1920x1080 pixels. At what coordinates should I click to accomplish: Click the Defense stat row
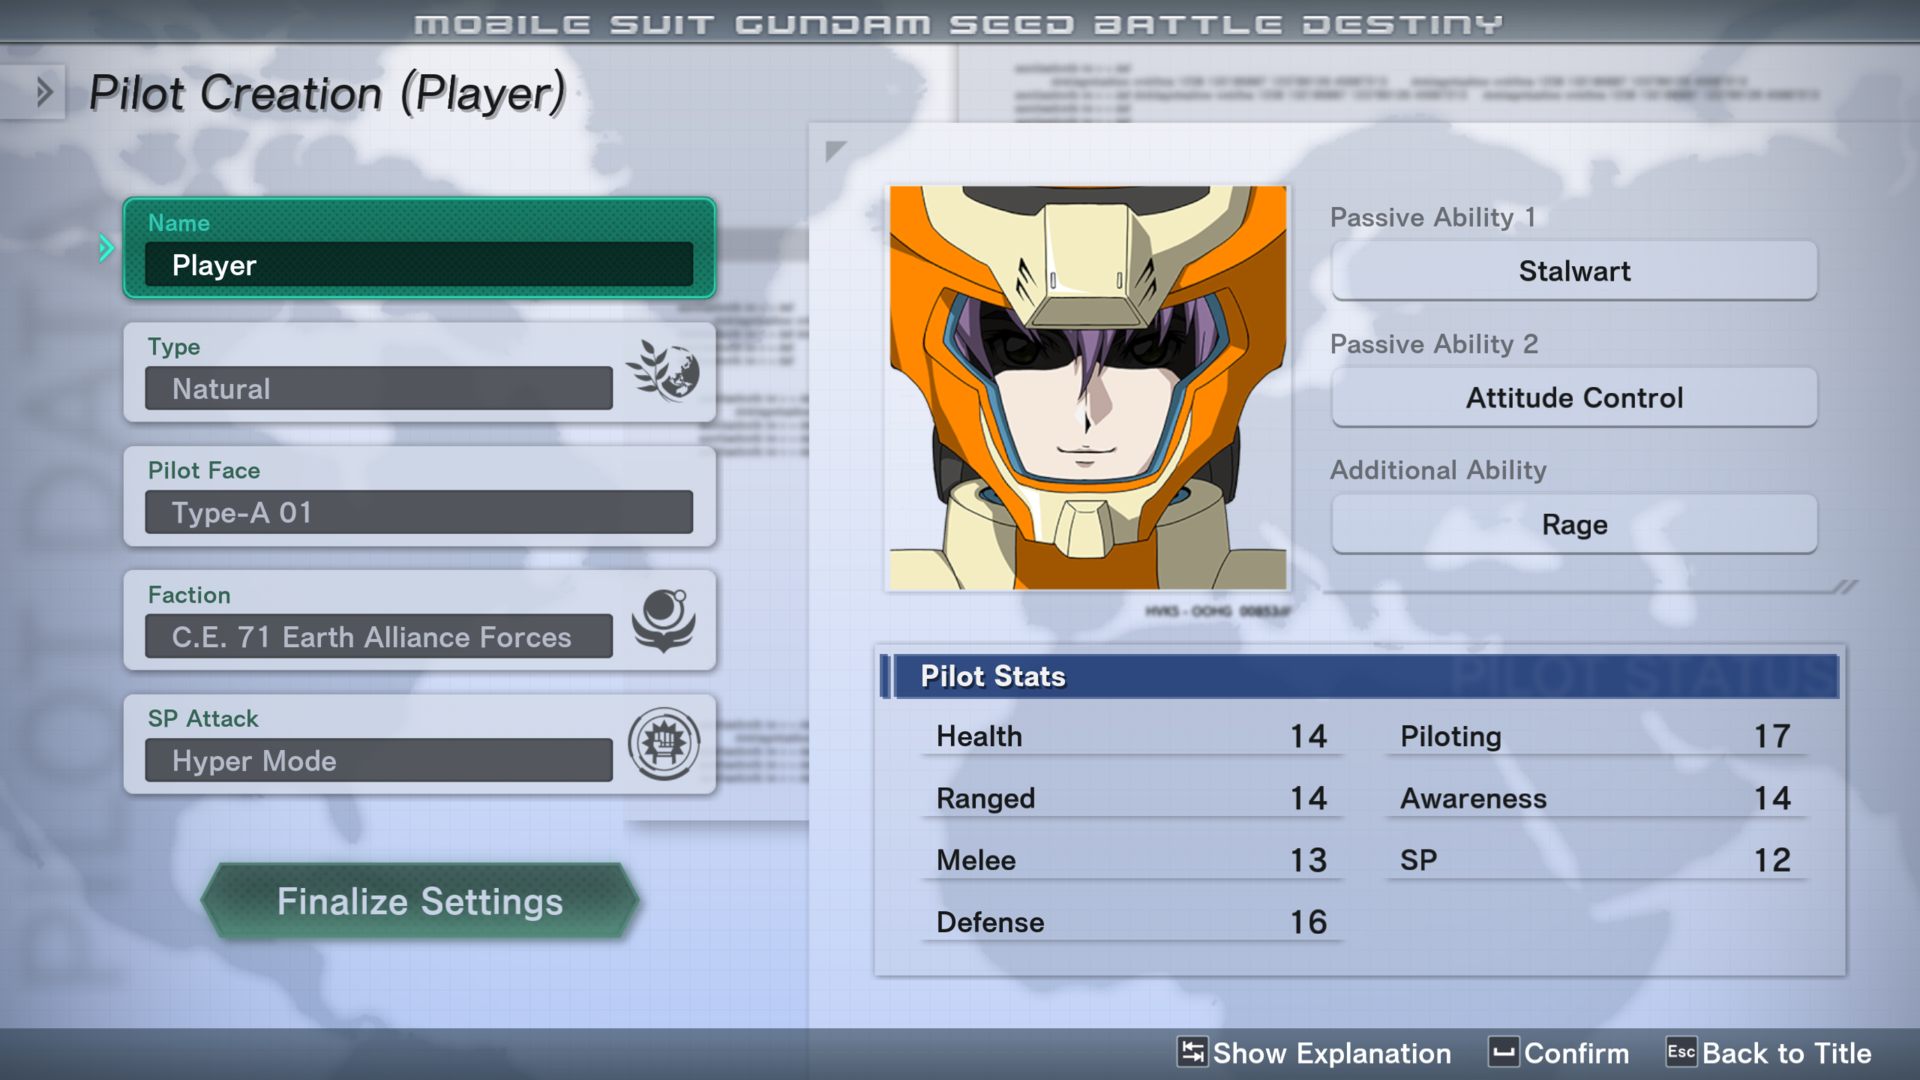(1131, 923)
